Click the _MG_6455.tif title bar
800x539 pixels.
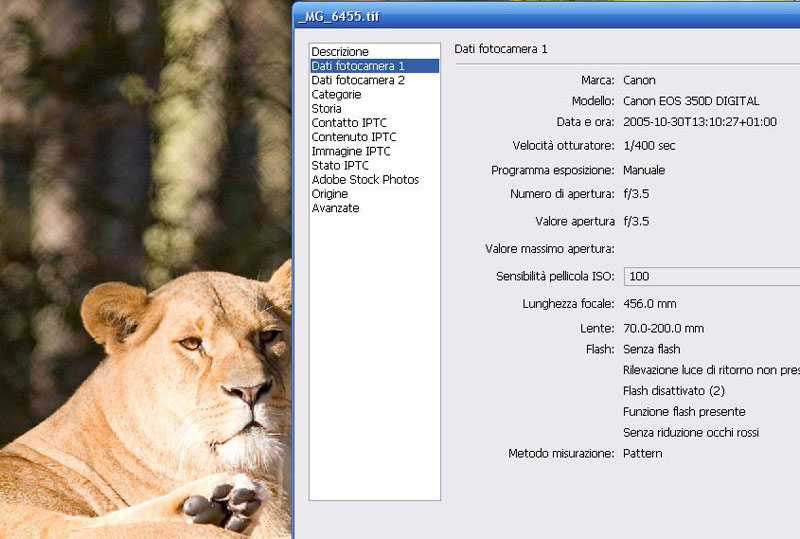547,16
